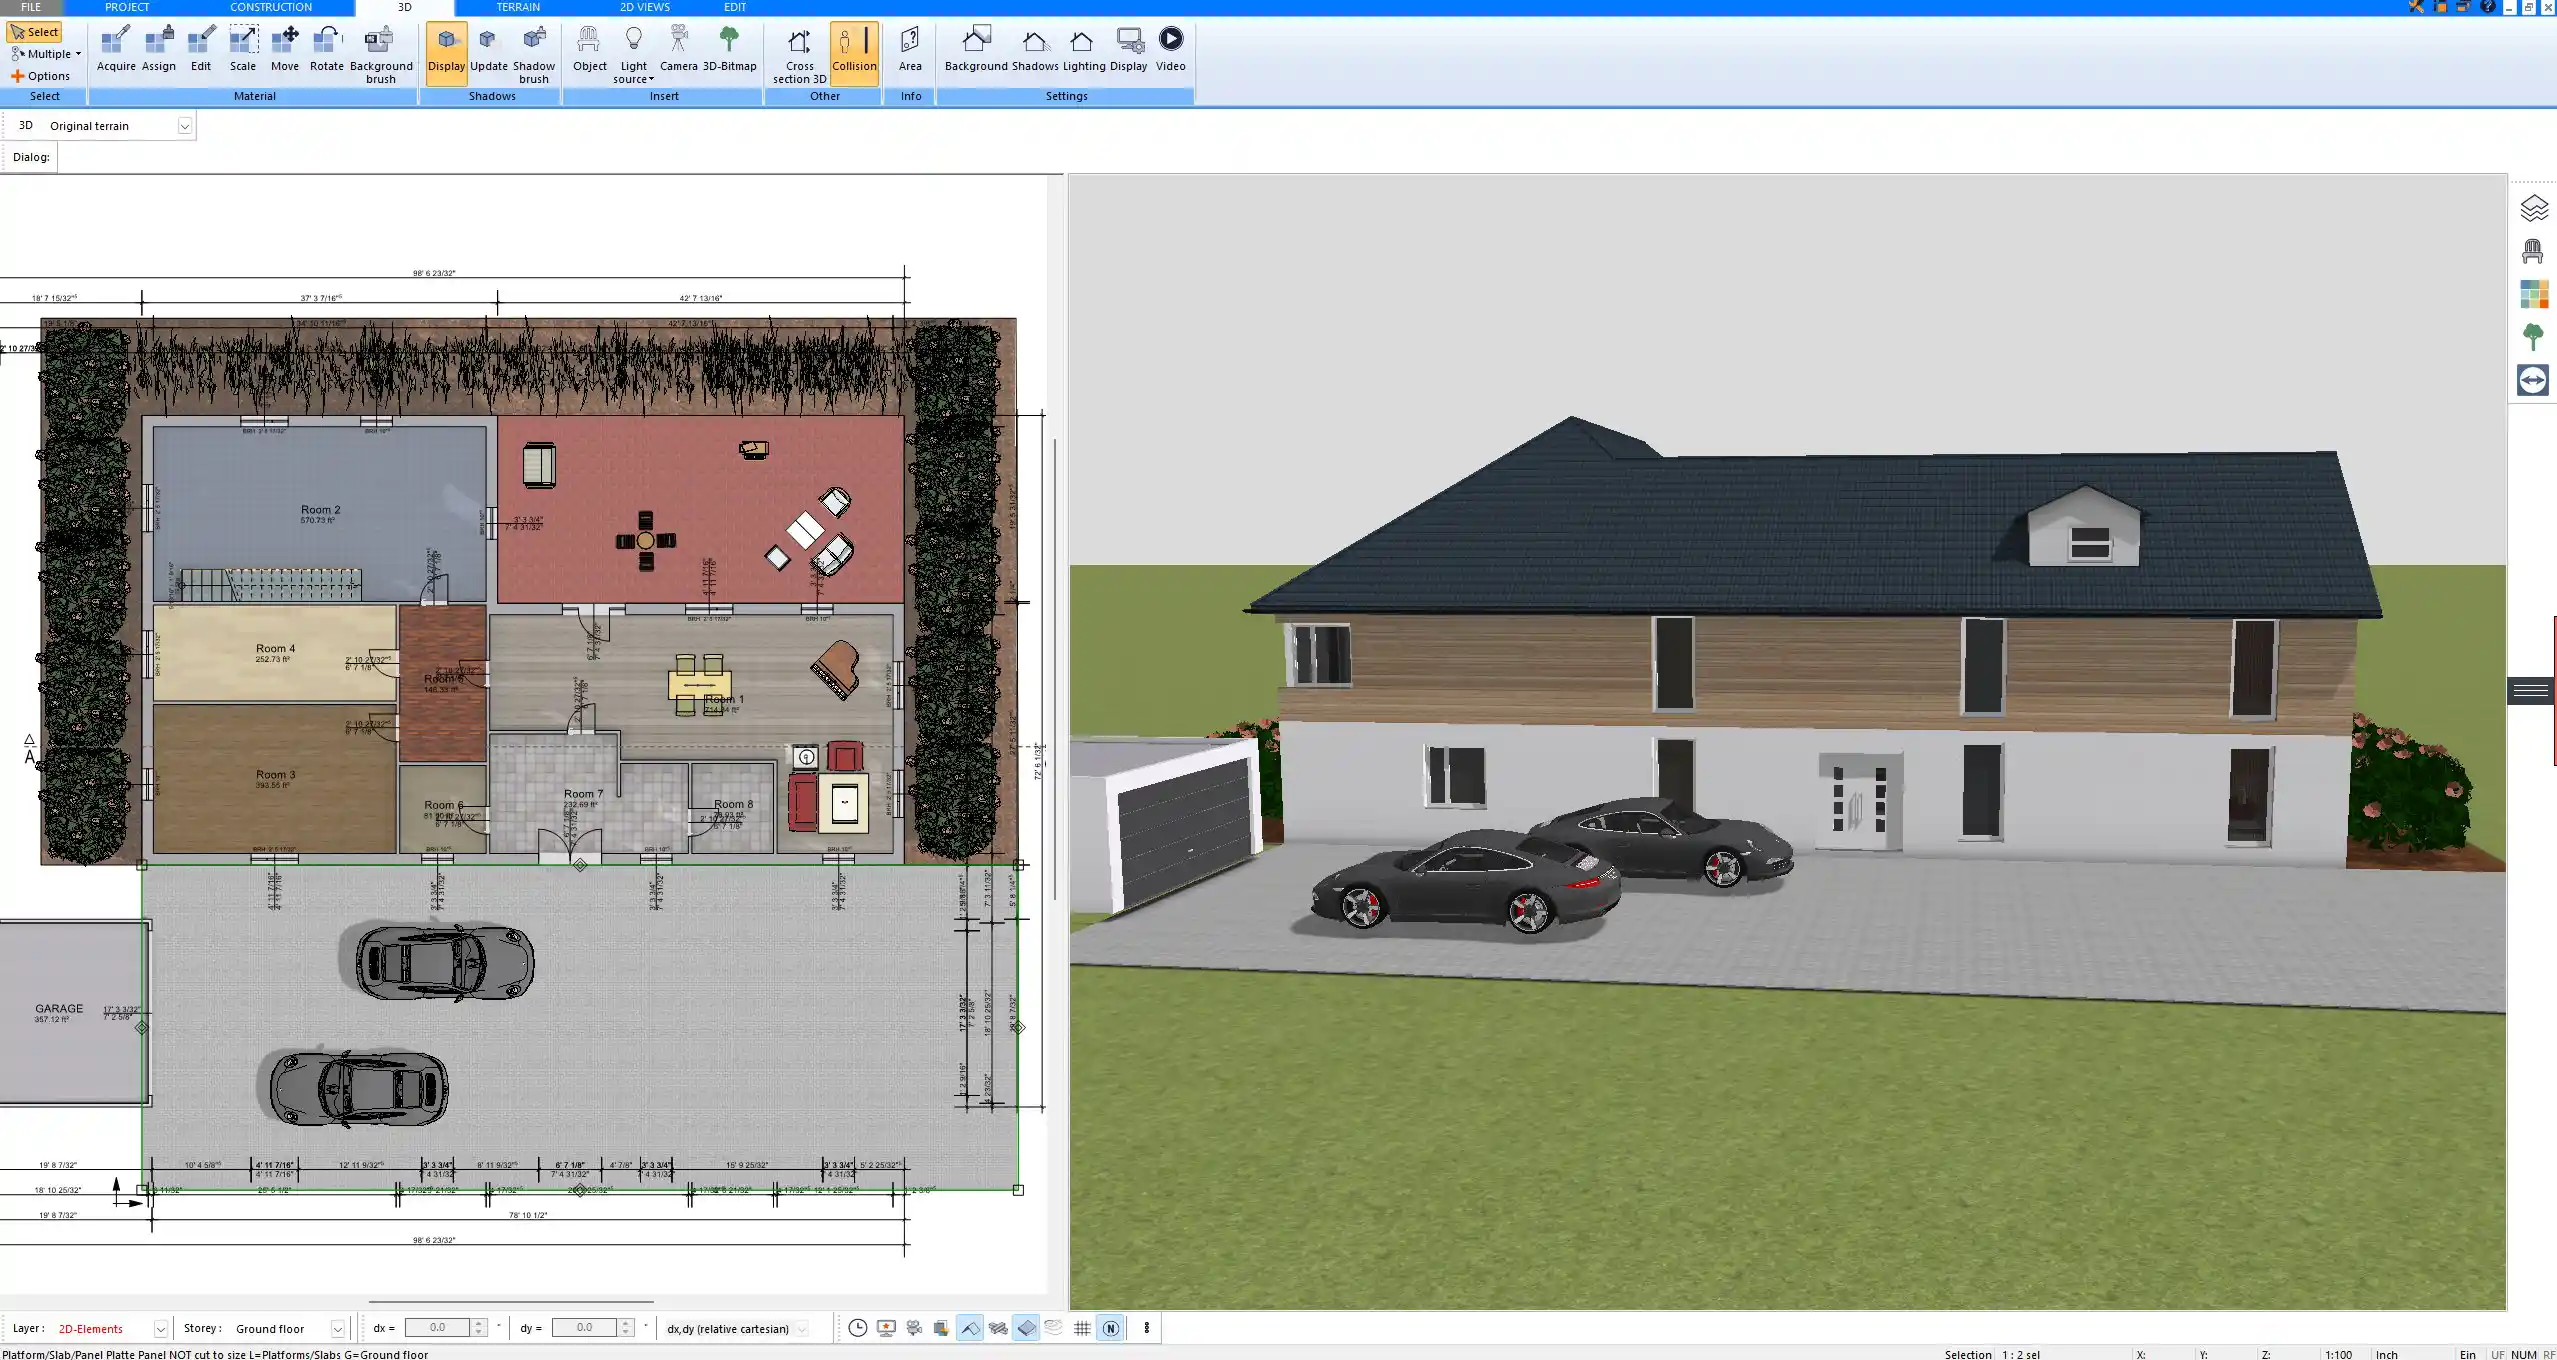Open the plants tree catalog sidebar icon
This screenshot has width=2557, height=1360.
click(2533, 337)
